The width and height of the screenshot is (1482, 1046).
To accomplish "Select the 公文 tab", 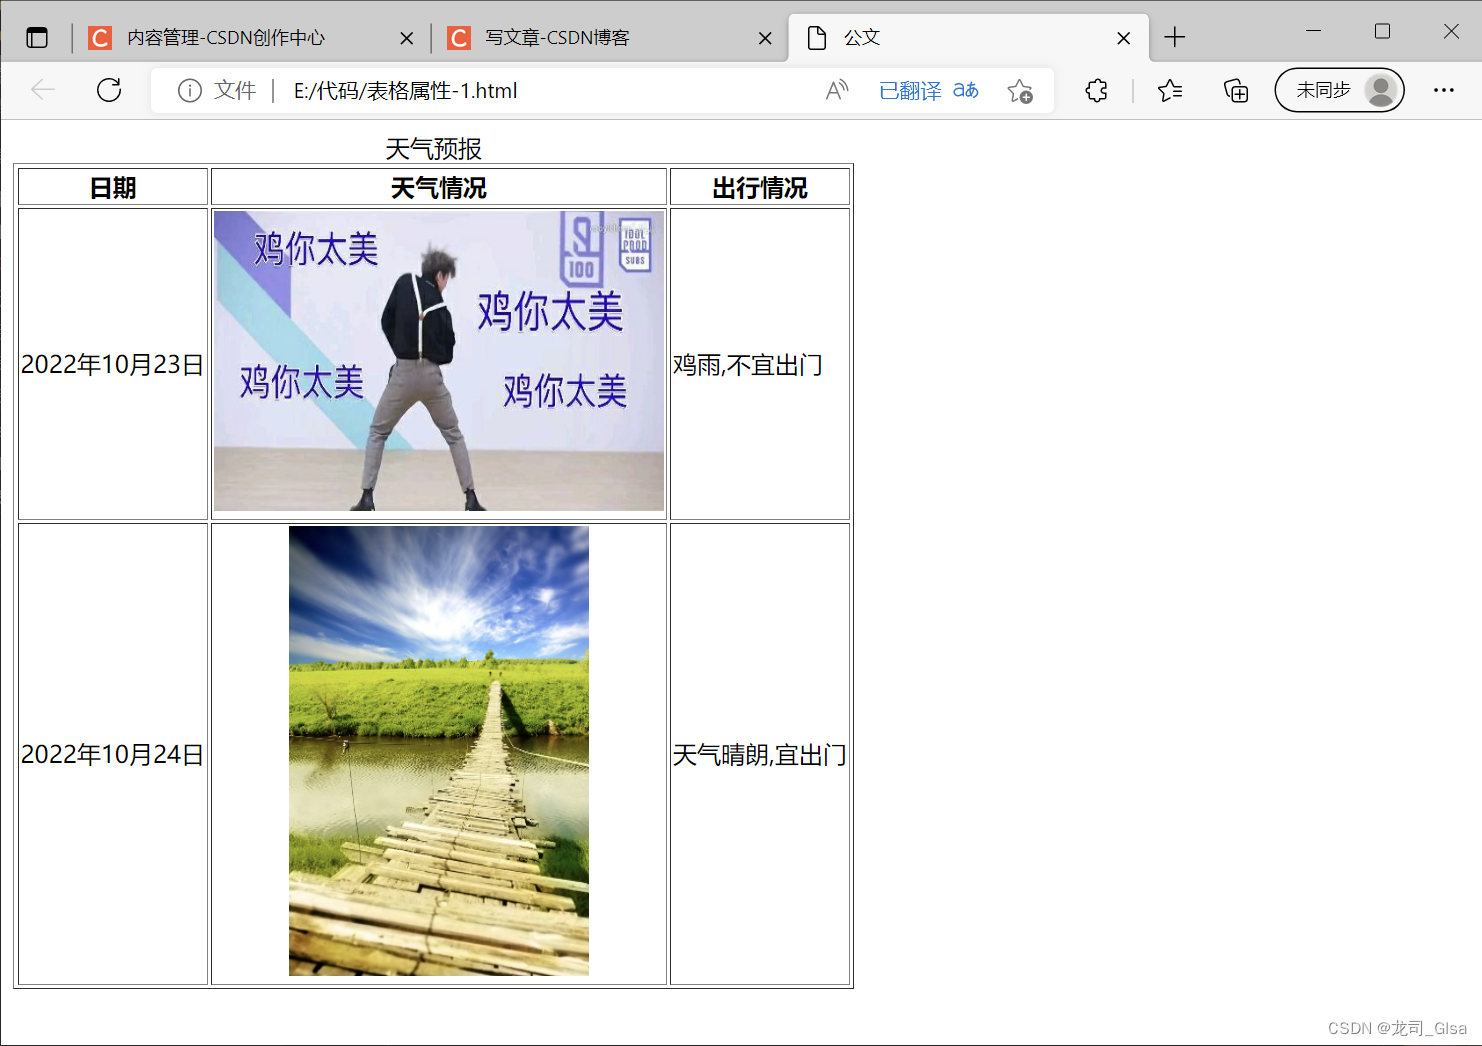I will [968, 38].
